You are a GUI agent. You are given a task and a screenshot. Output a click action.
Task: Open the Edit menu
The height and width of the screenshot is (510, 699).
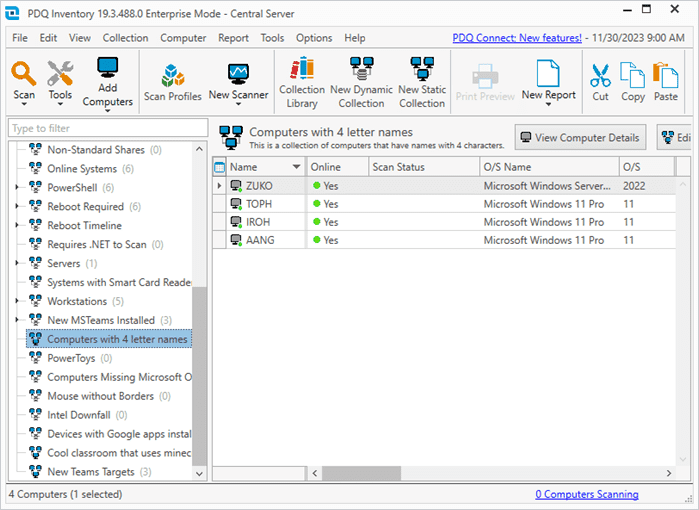pos(48,38)
